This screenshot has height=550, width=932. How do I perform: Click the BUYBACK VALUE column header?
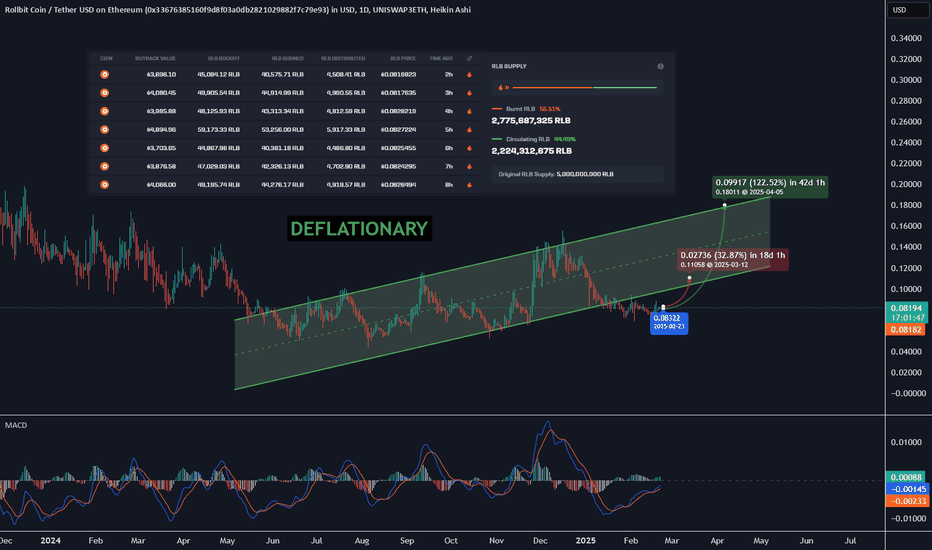[155, 58]
